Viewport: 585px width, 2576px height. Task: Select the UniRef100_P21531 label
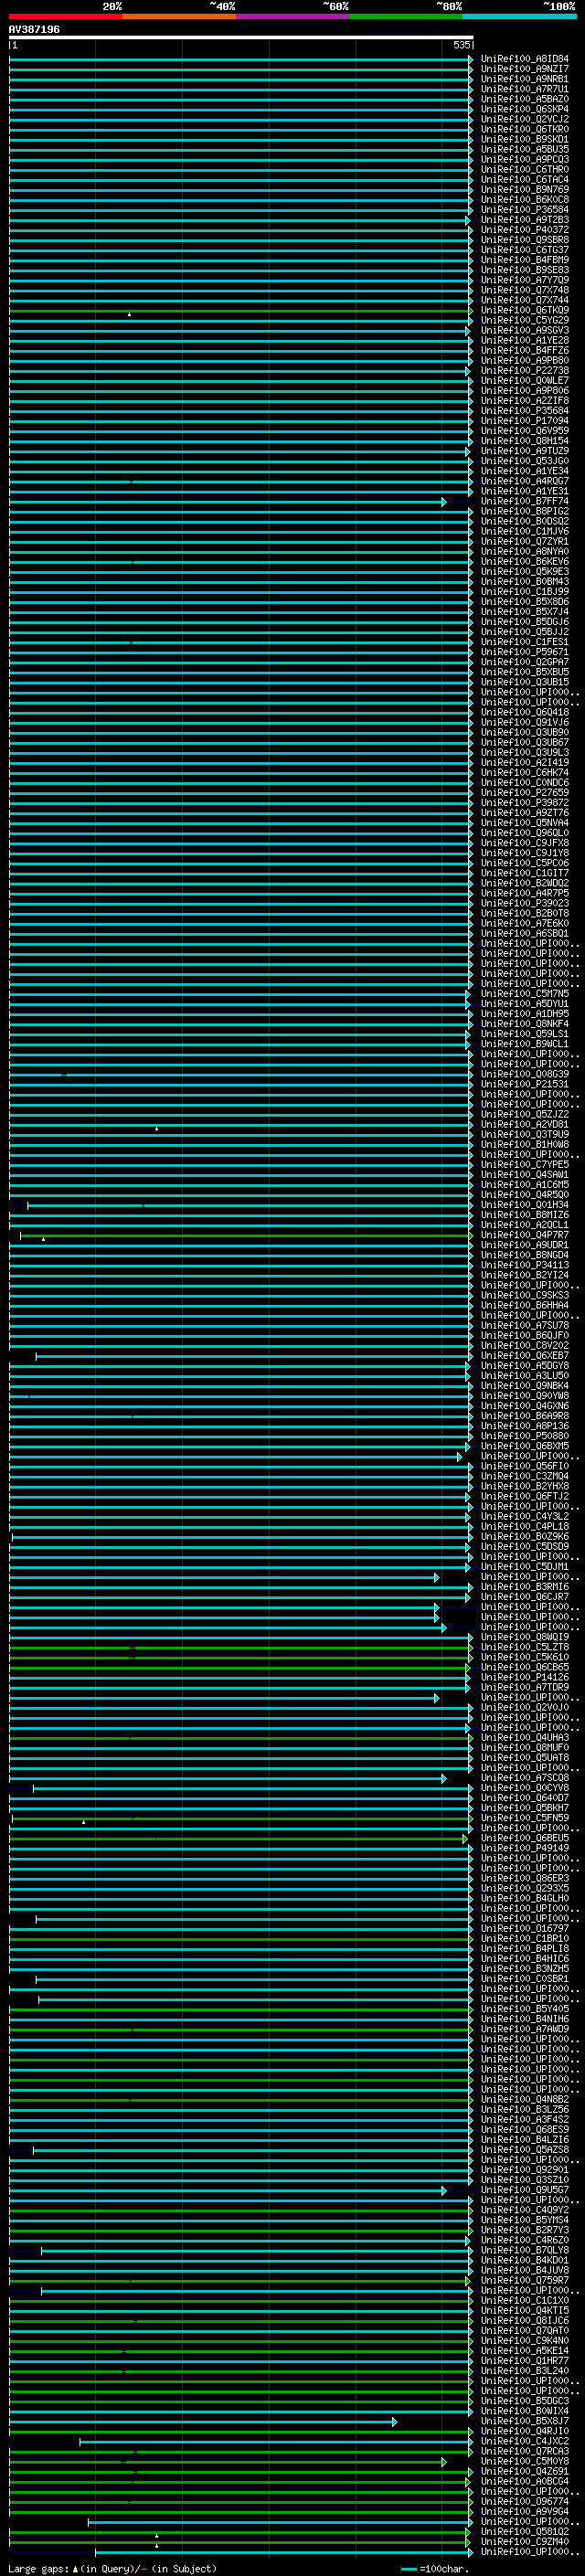(525, 1084)
